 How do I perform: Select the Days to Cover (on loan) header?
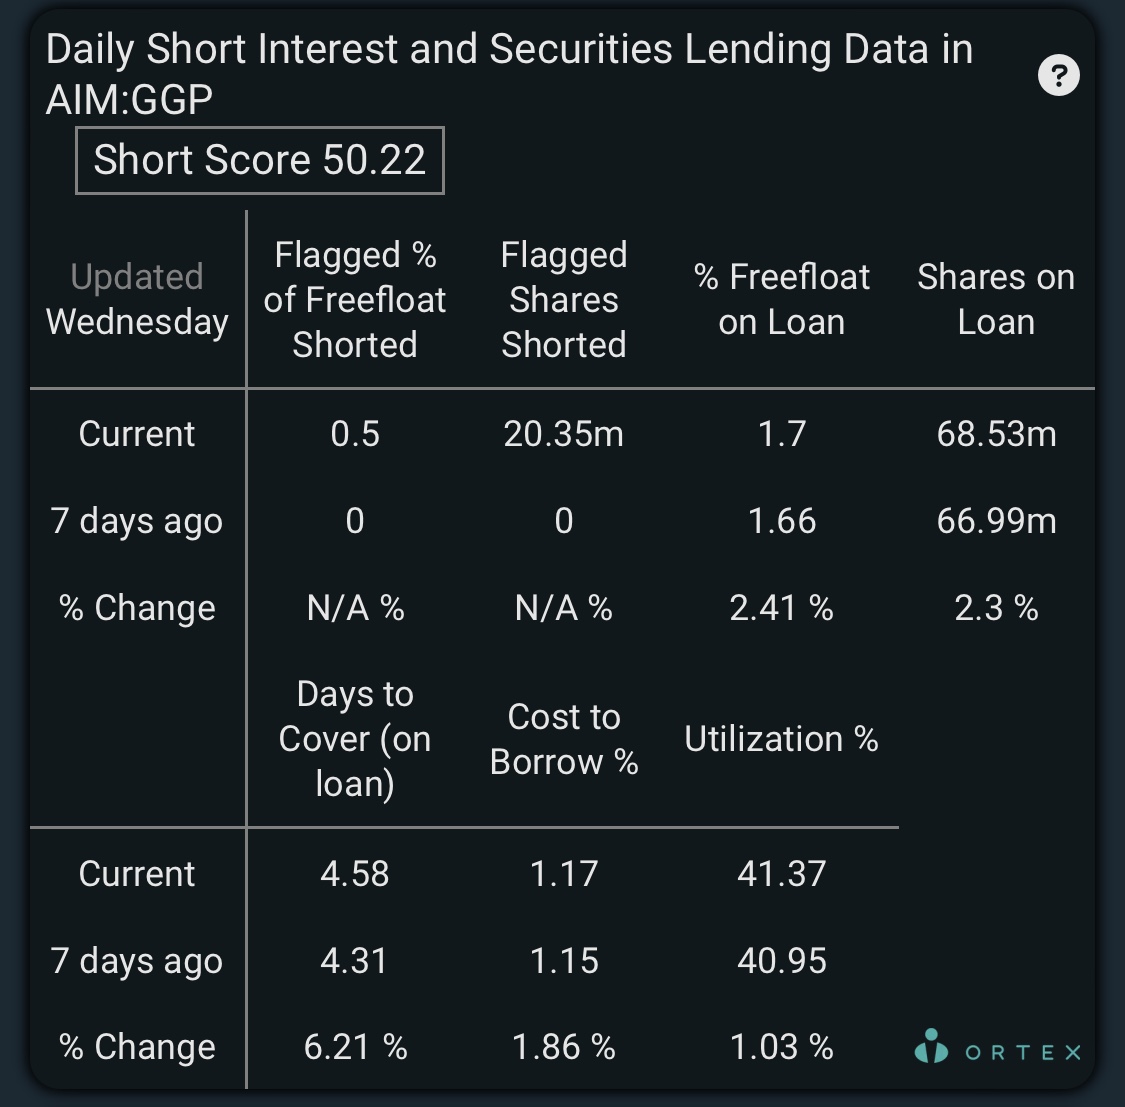(355, 739)
